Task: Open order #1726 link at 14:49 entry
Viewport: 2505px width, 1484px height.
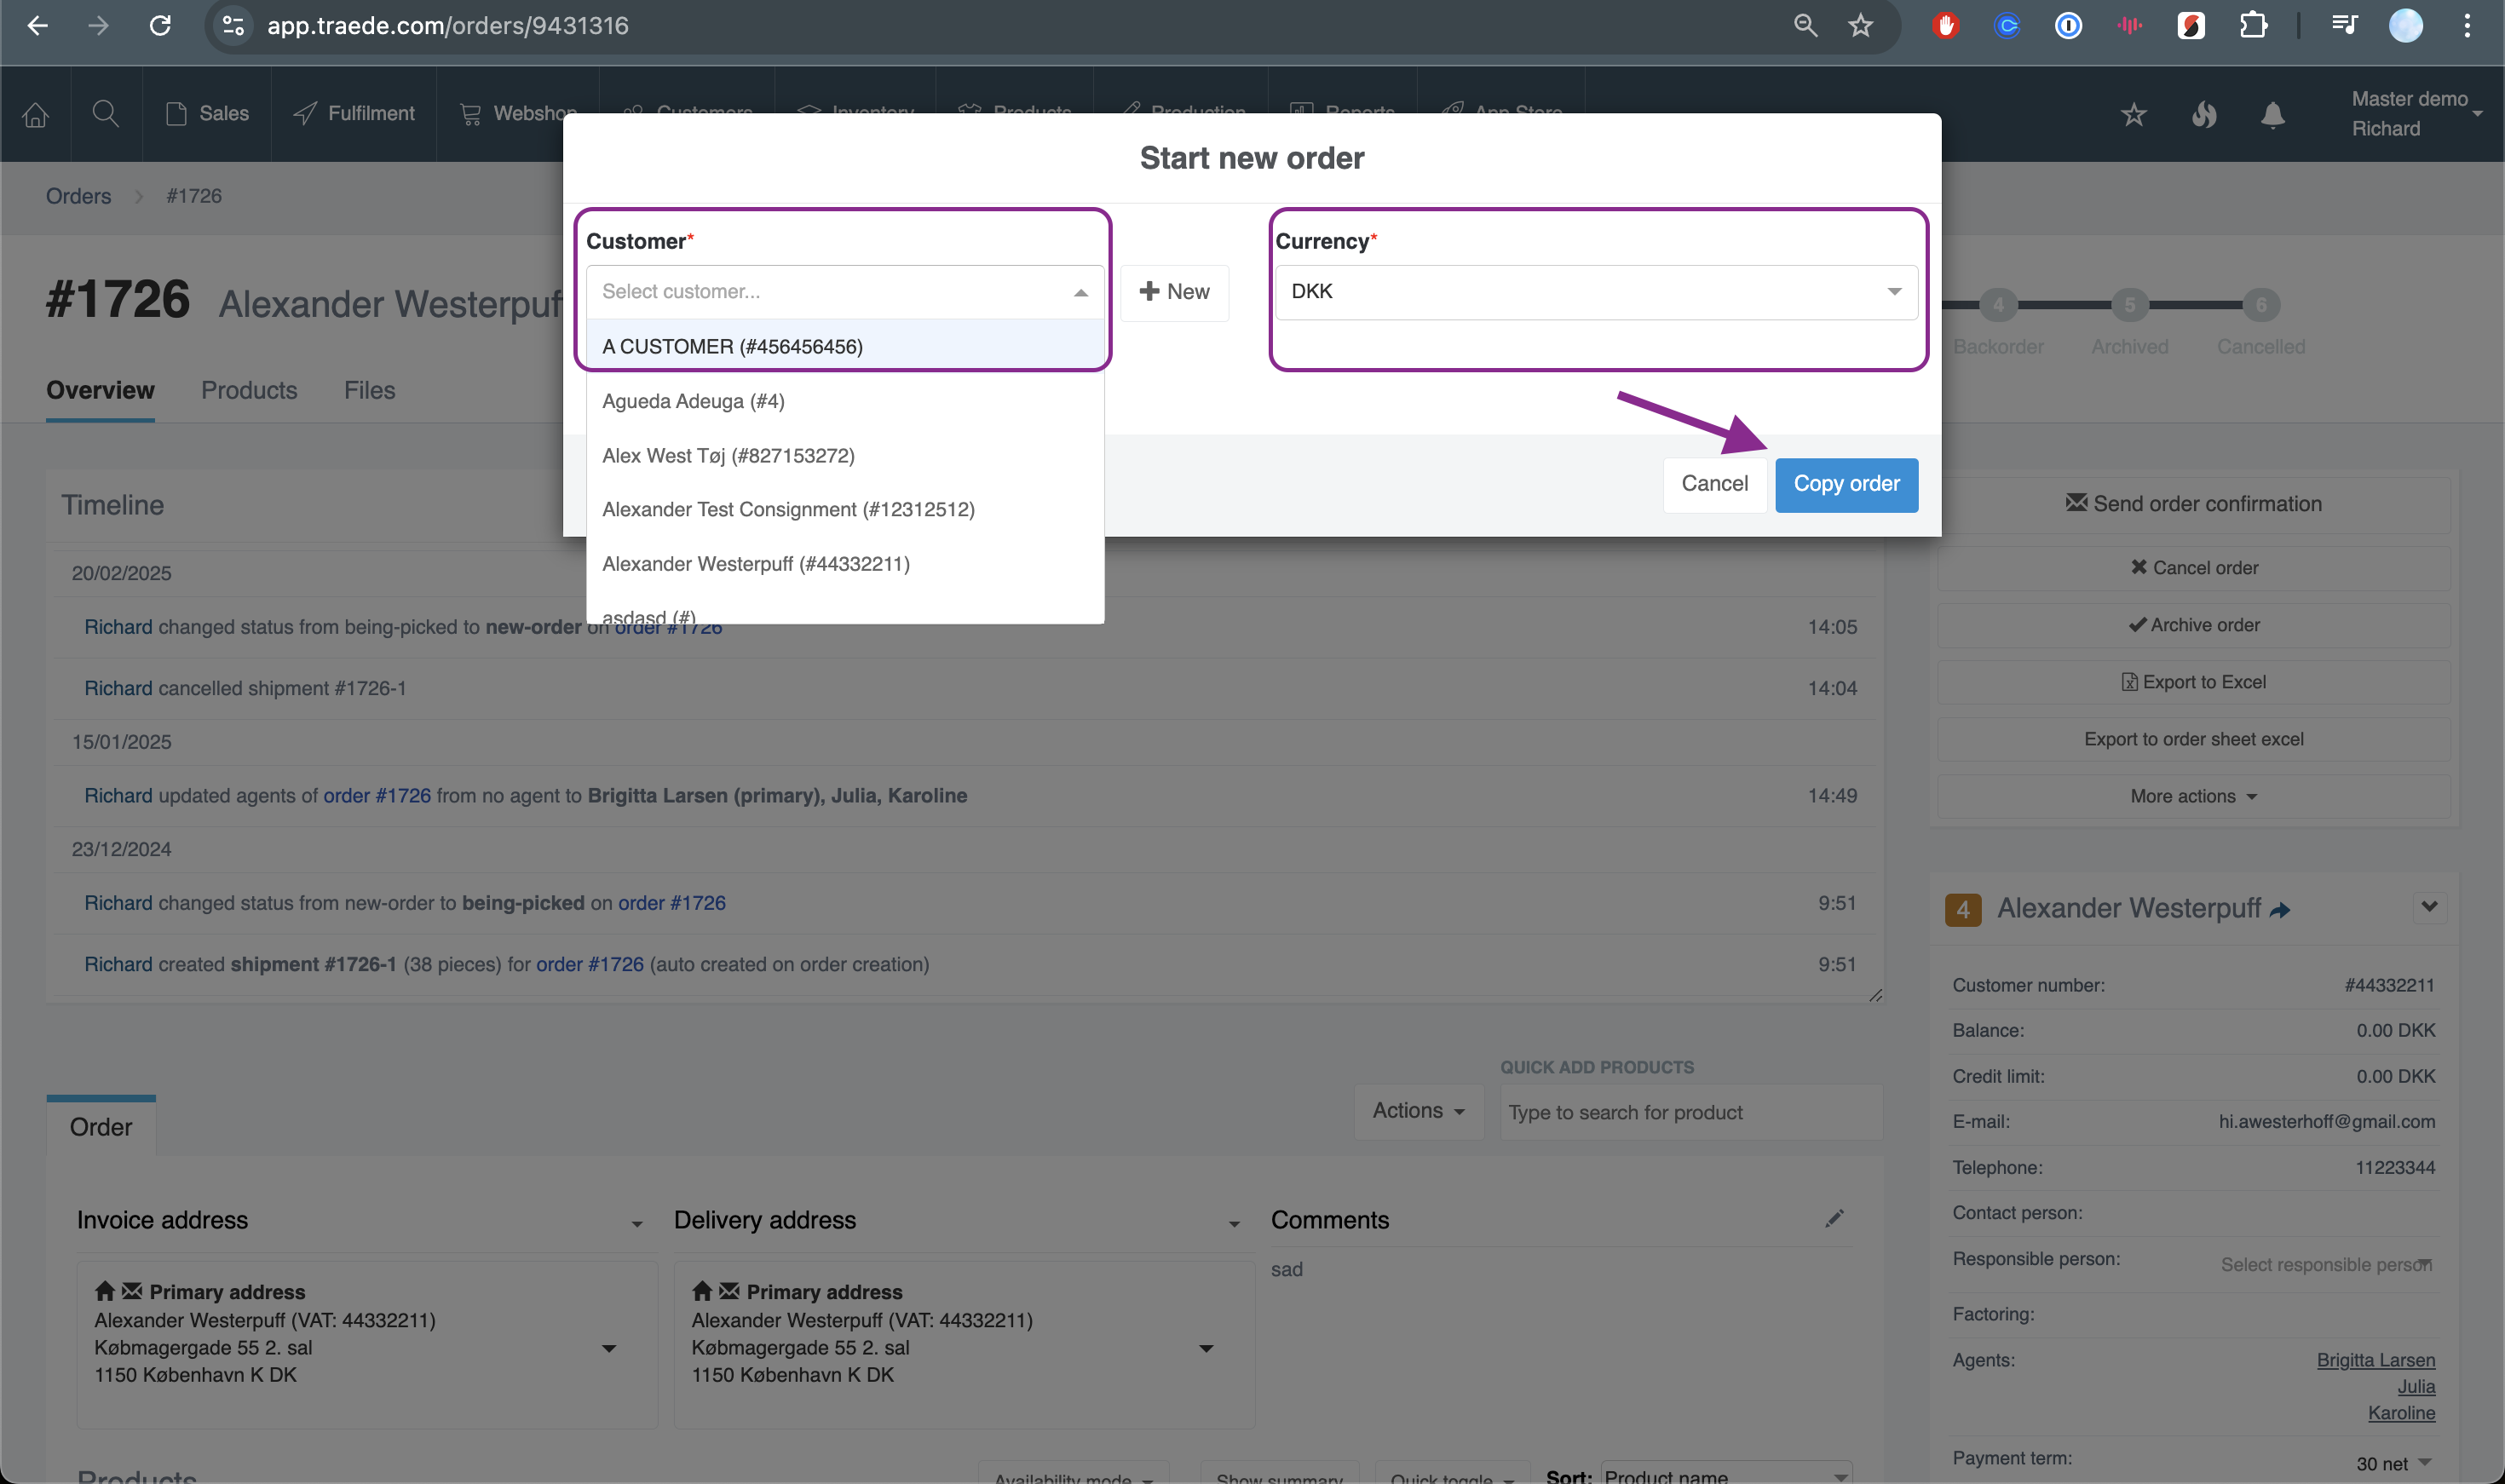Action: 377,796
